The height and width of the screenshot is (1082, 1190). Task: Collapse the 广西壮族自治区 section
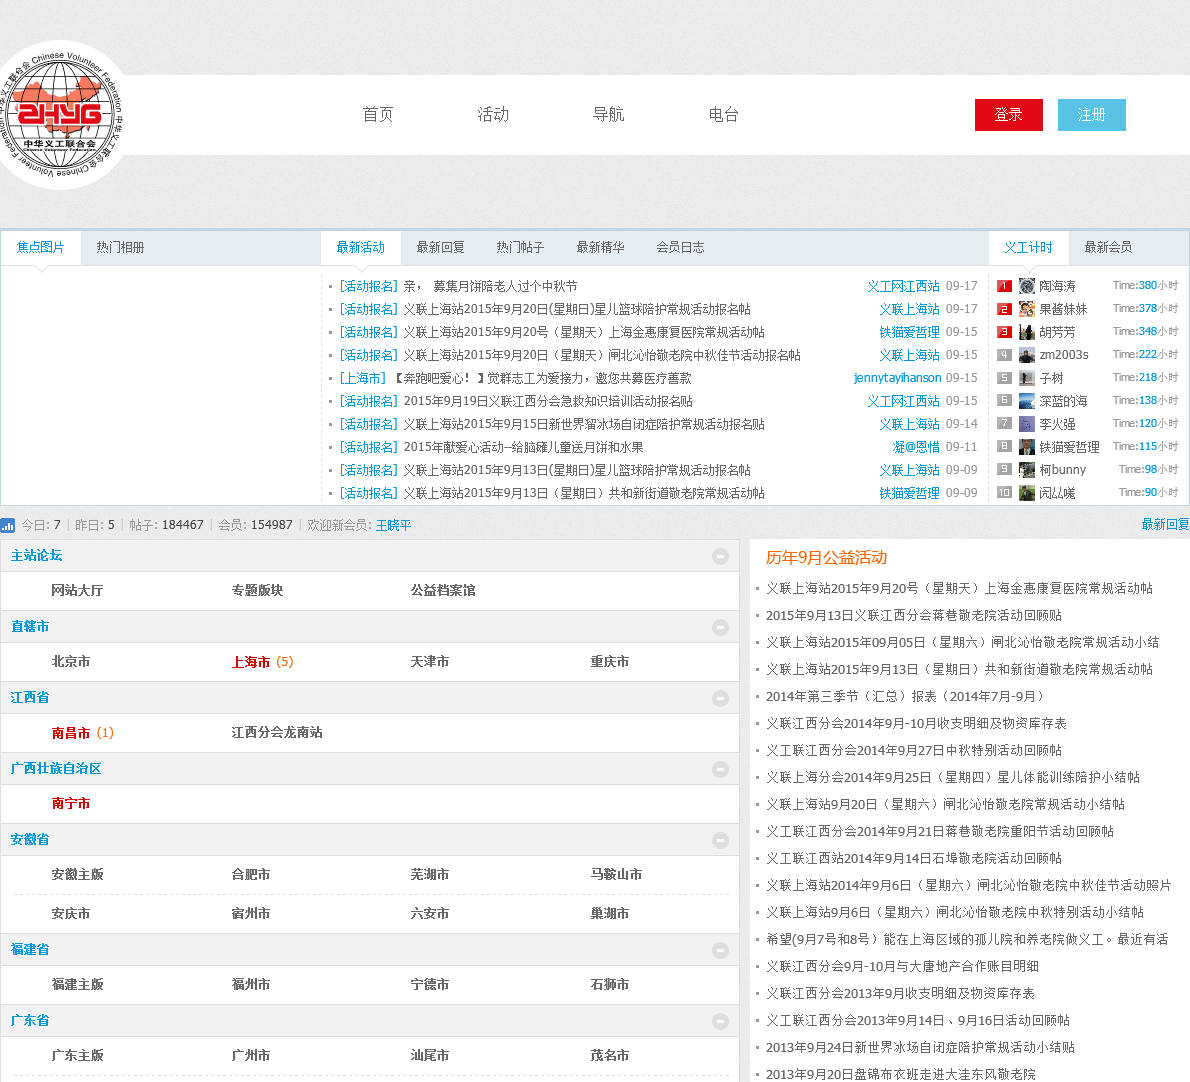click(720, 769)
